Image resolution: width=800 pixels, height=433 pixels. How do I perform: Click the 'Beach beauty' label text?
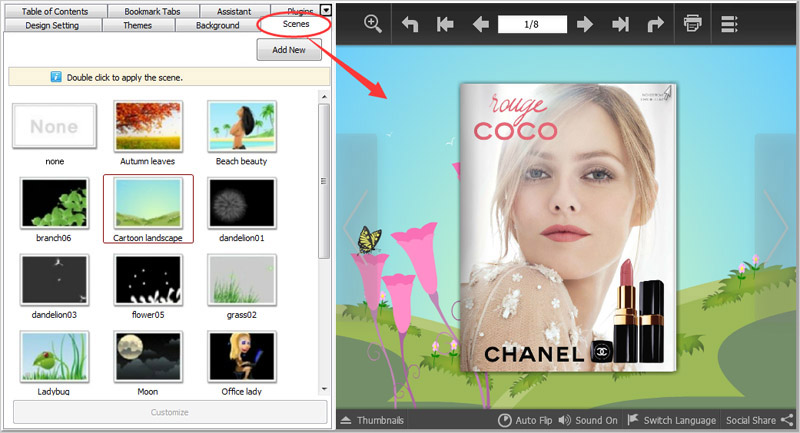pos(241,161)
